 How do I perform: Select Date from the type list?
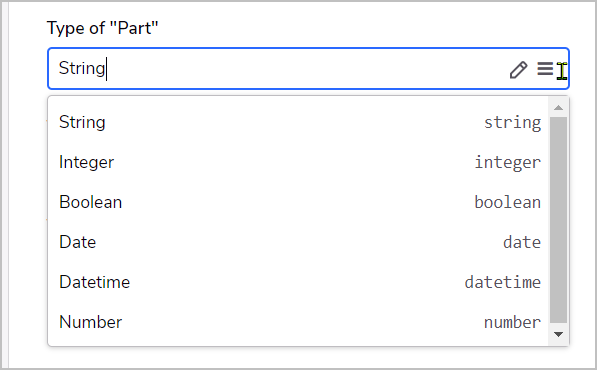[x=298, y=242]
